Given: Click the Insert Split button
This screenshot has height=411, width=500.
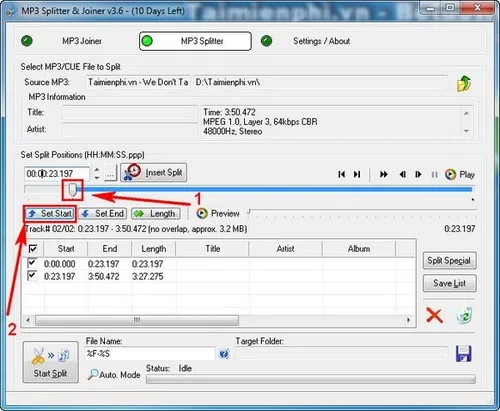Looking at the screenshot, I should [x=153, y=173].
